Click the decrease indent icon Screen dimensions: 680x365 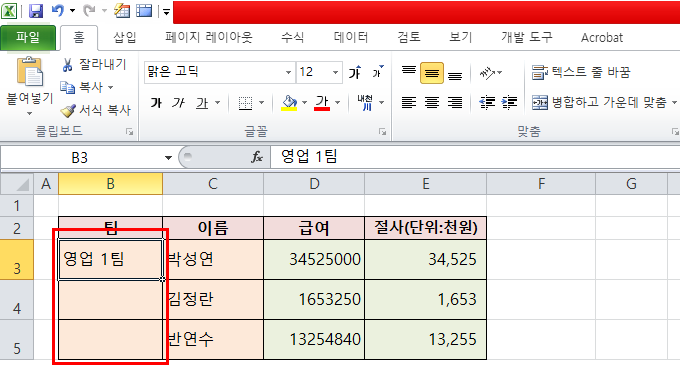487,103
